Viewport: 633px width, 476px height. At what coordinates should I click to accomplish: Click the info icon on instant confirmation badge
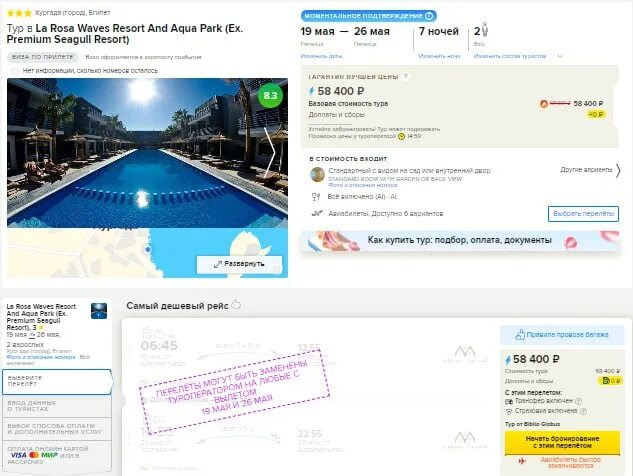pyautogui.click(x=429, y=16)
